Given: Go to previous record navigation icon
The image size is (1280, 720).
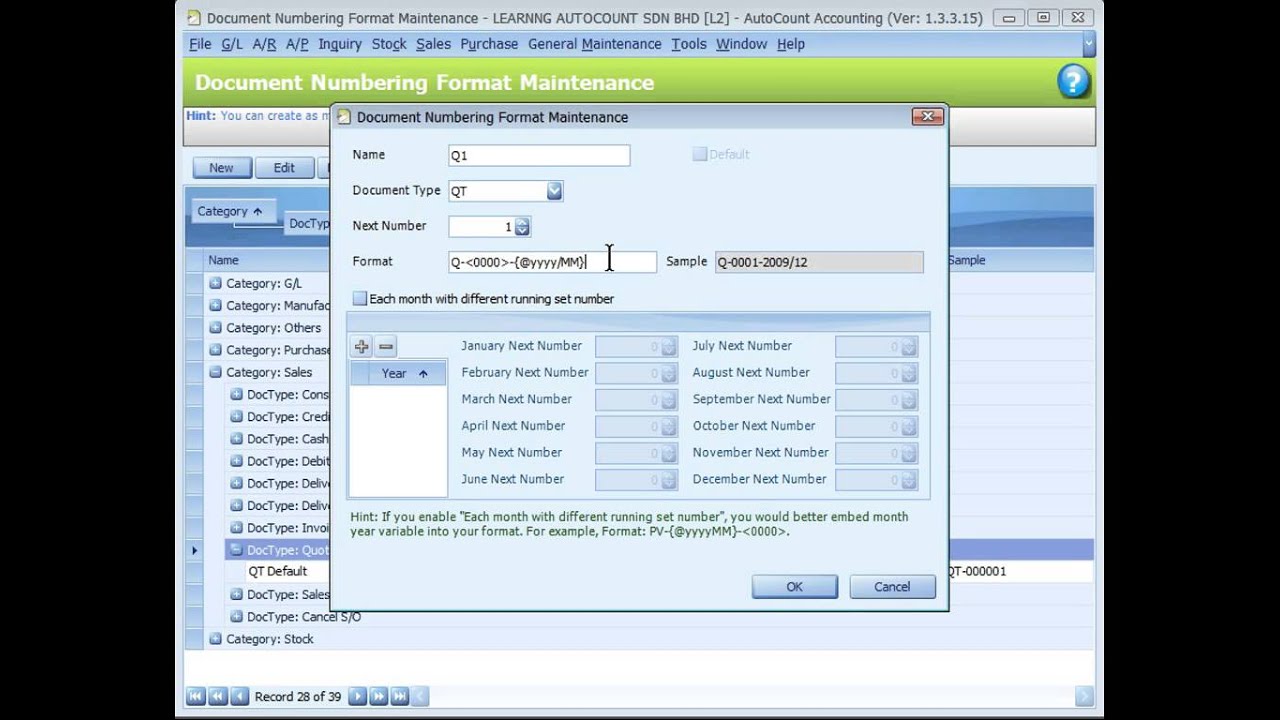Looking at the screenshot, I should [x=239, y=696].
